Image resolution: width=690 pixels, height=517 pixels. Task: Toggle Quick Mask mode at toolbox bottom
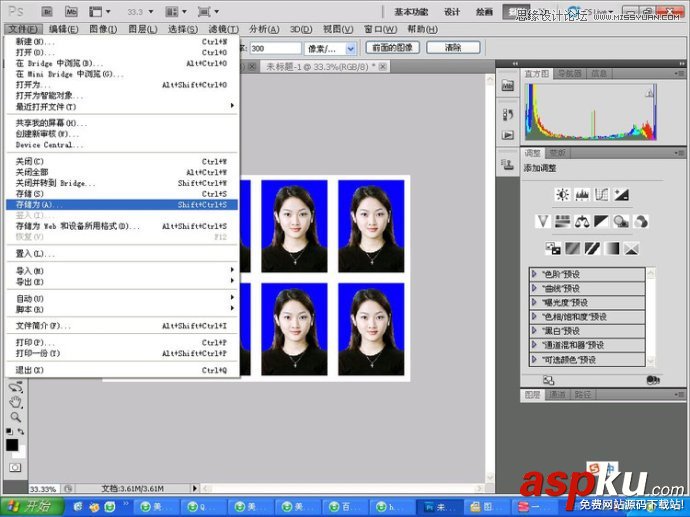[x=15, y=467]
